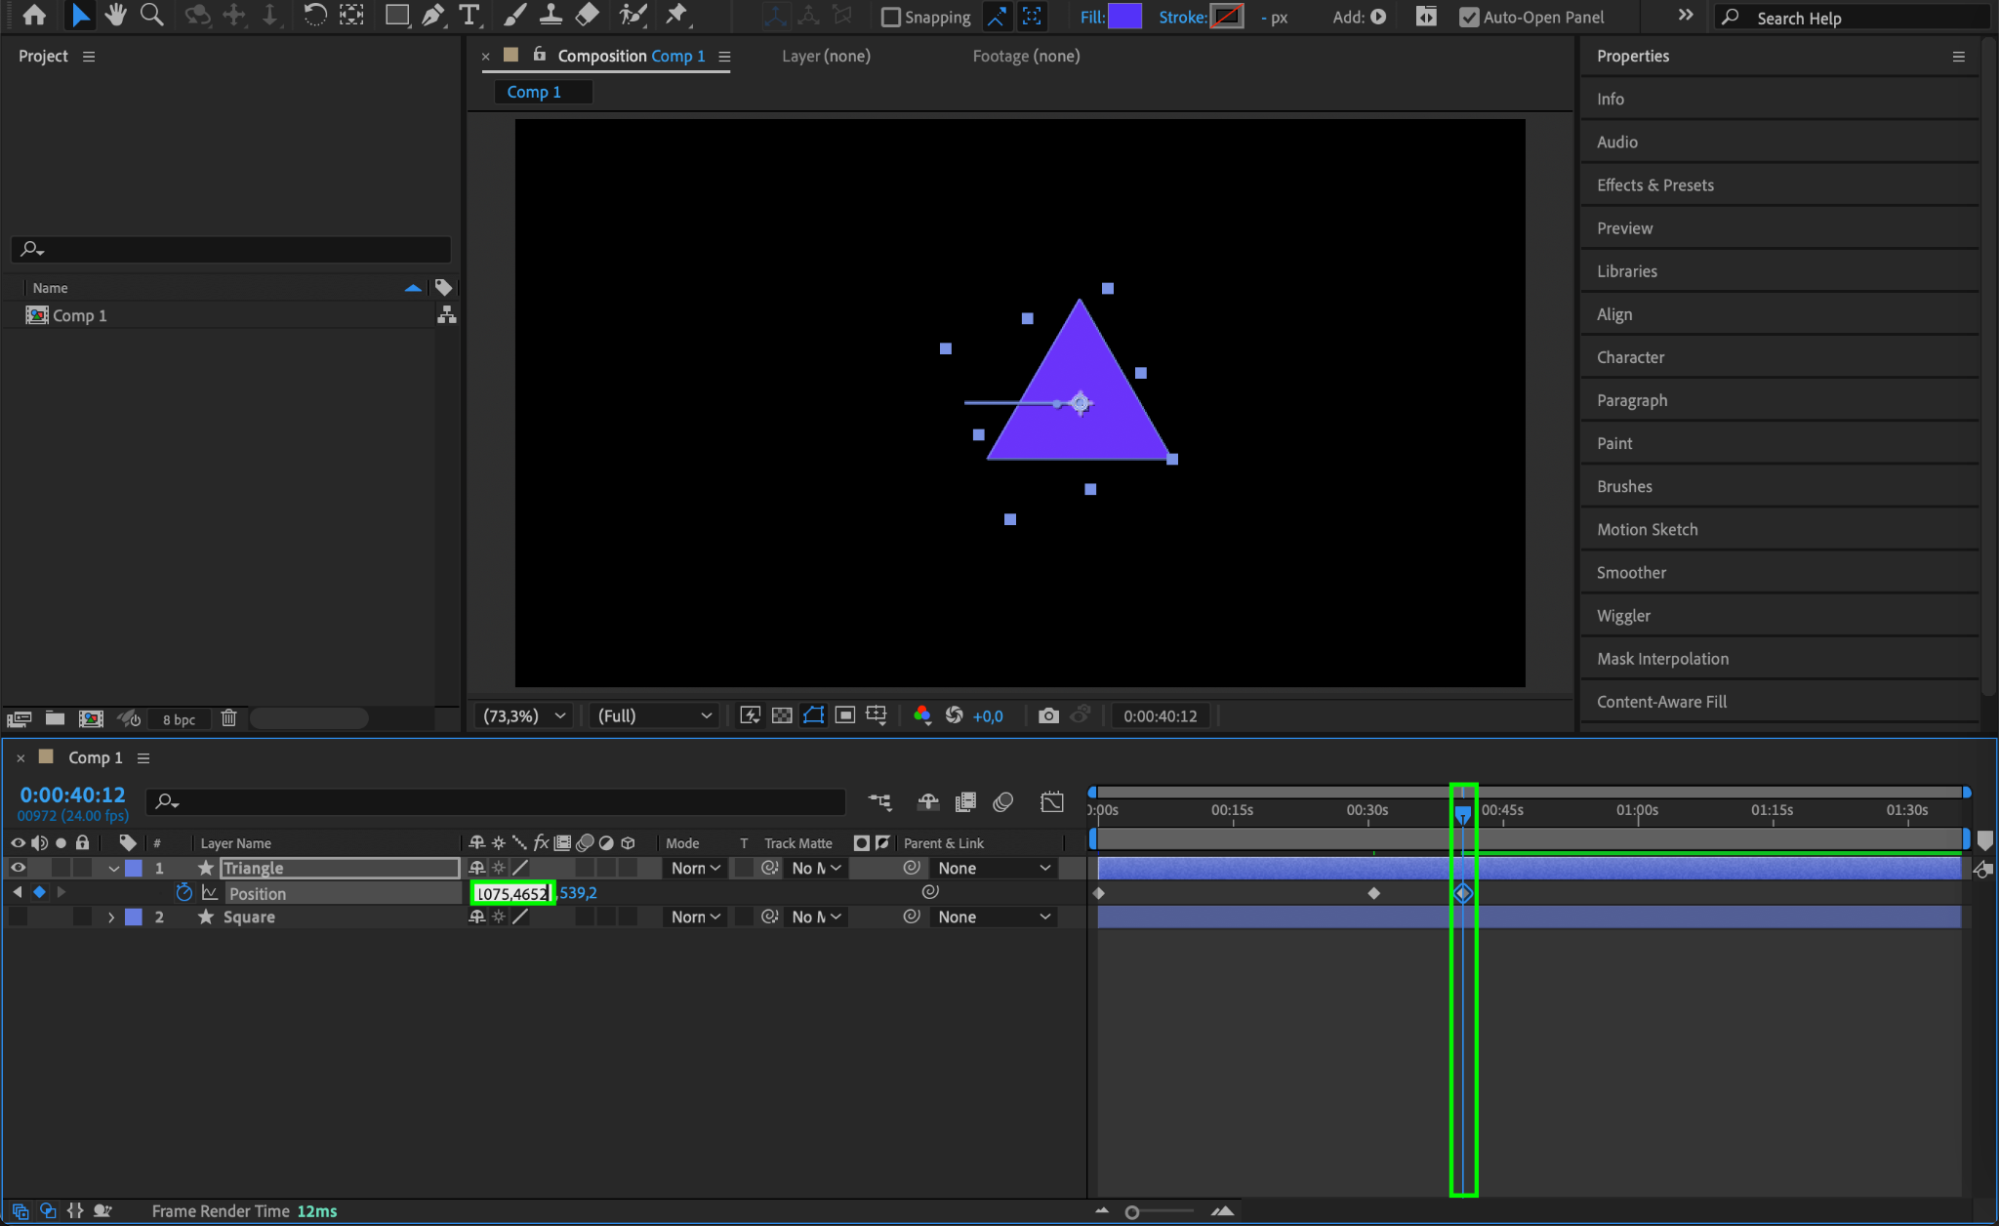Click the middle Position keyframe diamond
Image resolution: width=1999 pixels, height=1226 pixels.
pos(1373,893)
